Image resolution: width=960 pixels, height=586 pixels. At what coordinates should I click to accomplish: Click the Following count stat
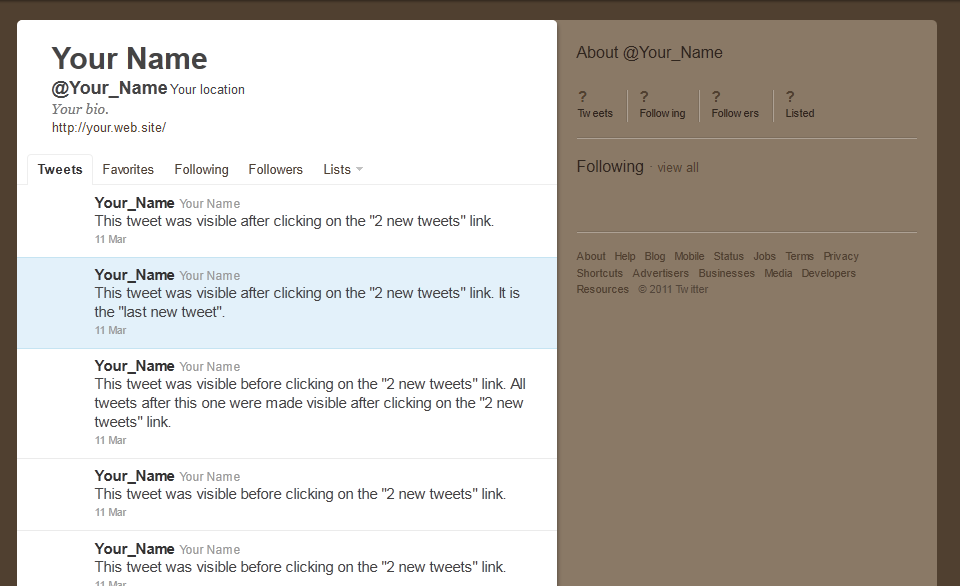[x=662, y=104]
